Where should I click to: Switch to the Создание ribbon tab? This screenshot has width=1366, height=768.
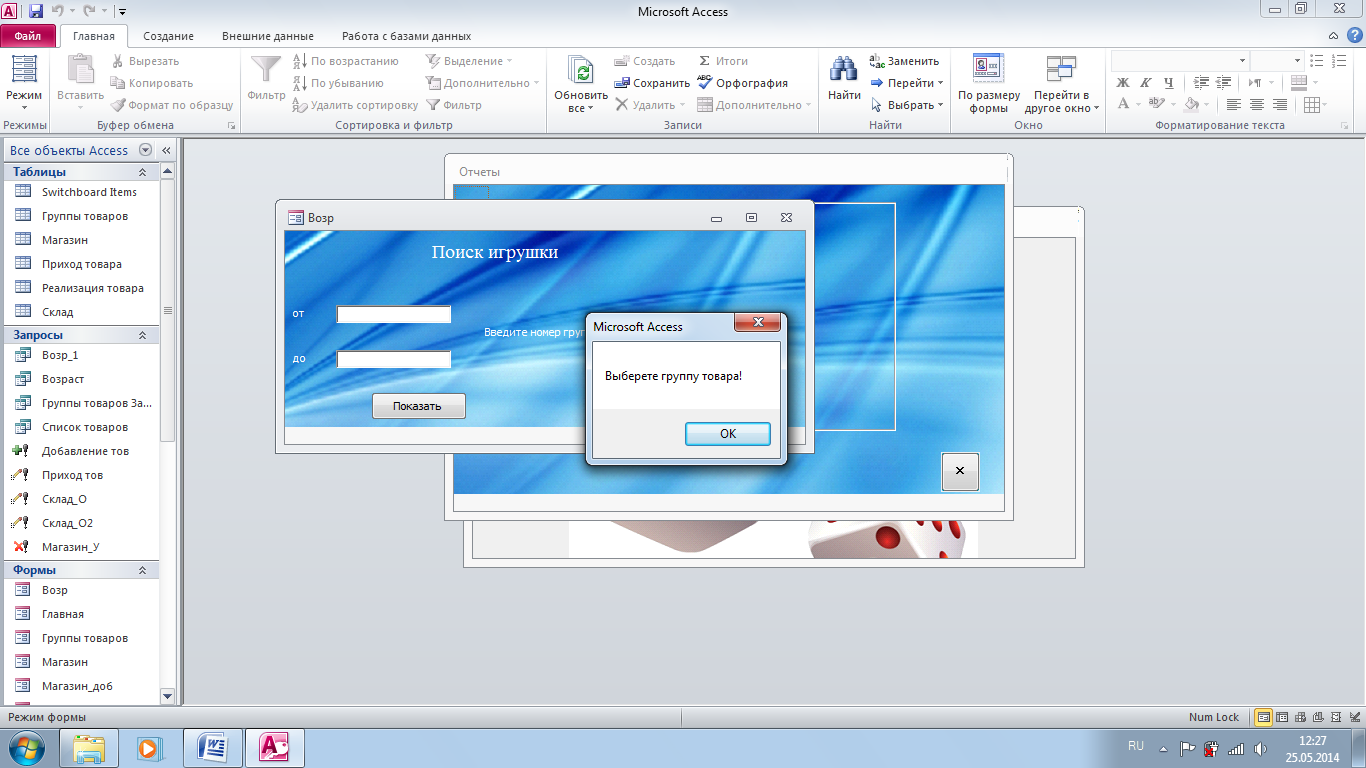coord(168,36)
